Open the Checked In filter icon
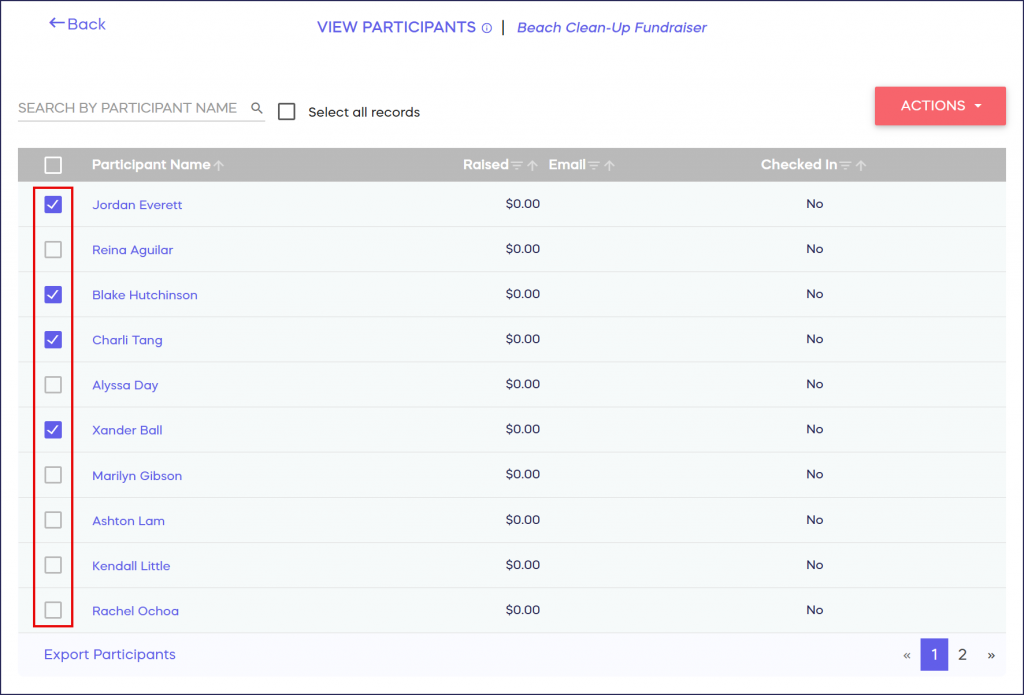Viewport: 1024px width, 695px height. (x=845, y=165)
